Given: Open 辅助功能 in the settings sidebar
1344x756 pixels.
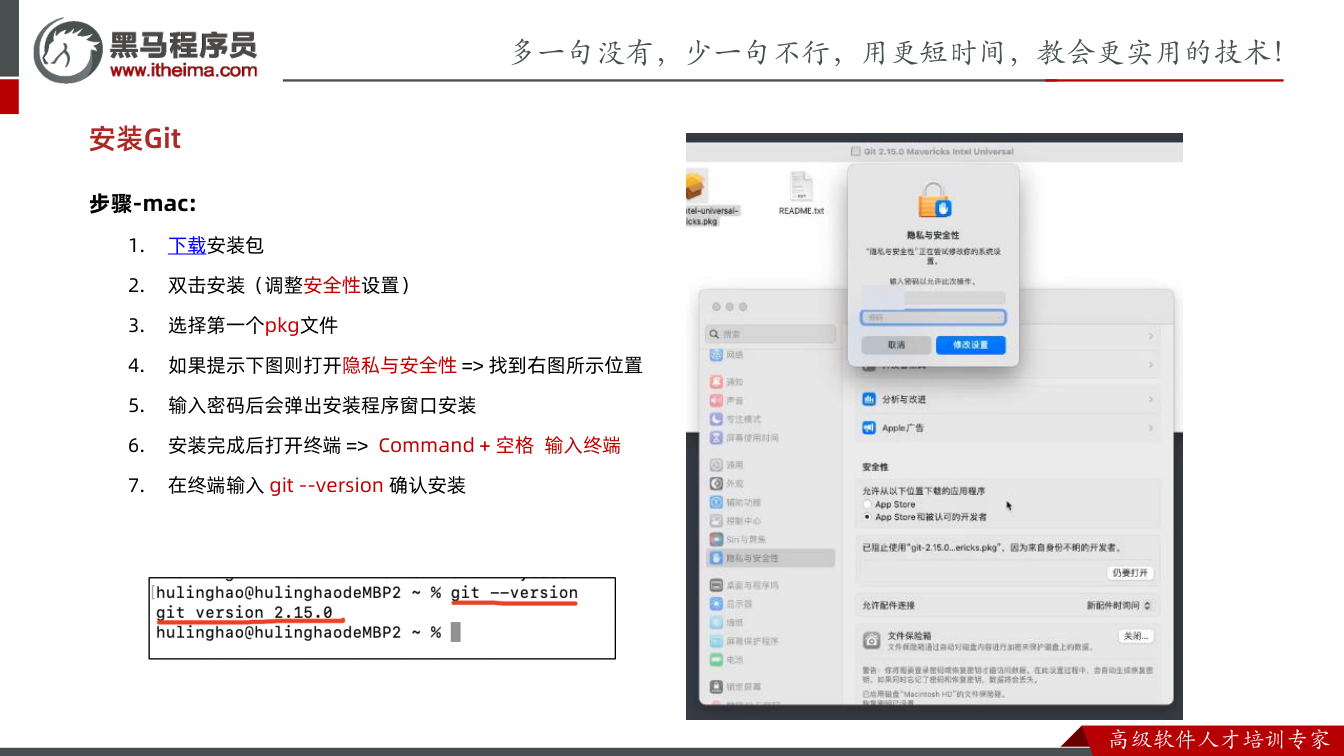Looking at the screenshot, I should (x=735, y=502).
